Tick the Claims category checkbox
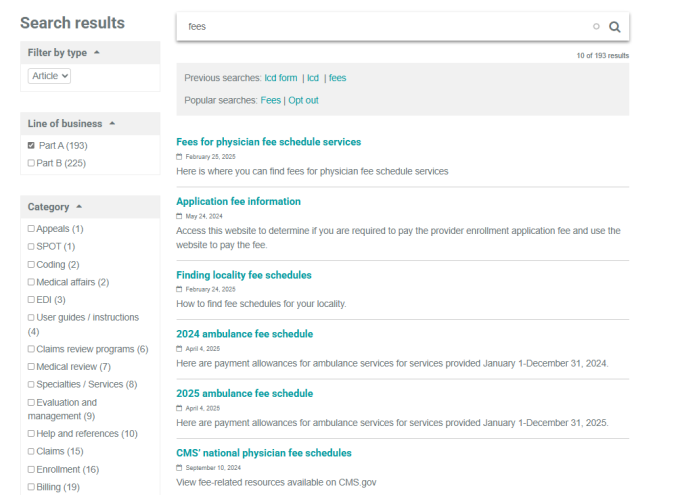The height and width of the screenshot is (495, 680). (x=32, y=452)
